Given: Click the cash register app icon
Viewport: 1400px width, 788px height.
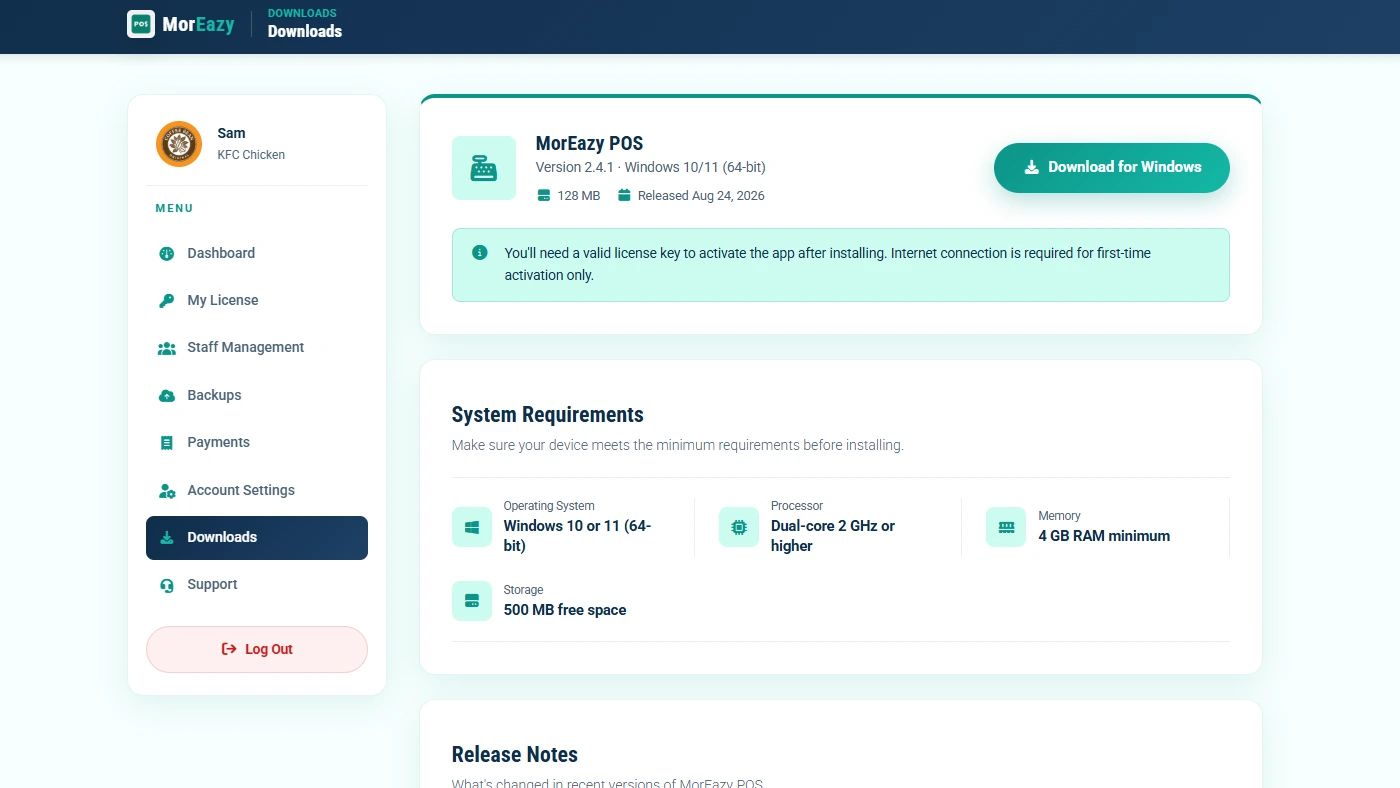Looking at the screenshot, I should (x=484, y=168).
